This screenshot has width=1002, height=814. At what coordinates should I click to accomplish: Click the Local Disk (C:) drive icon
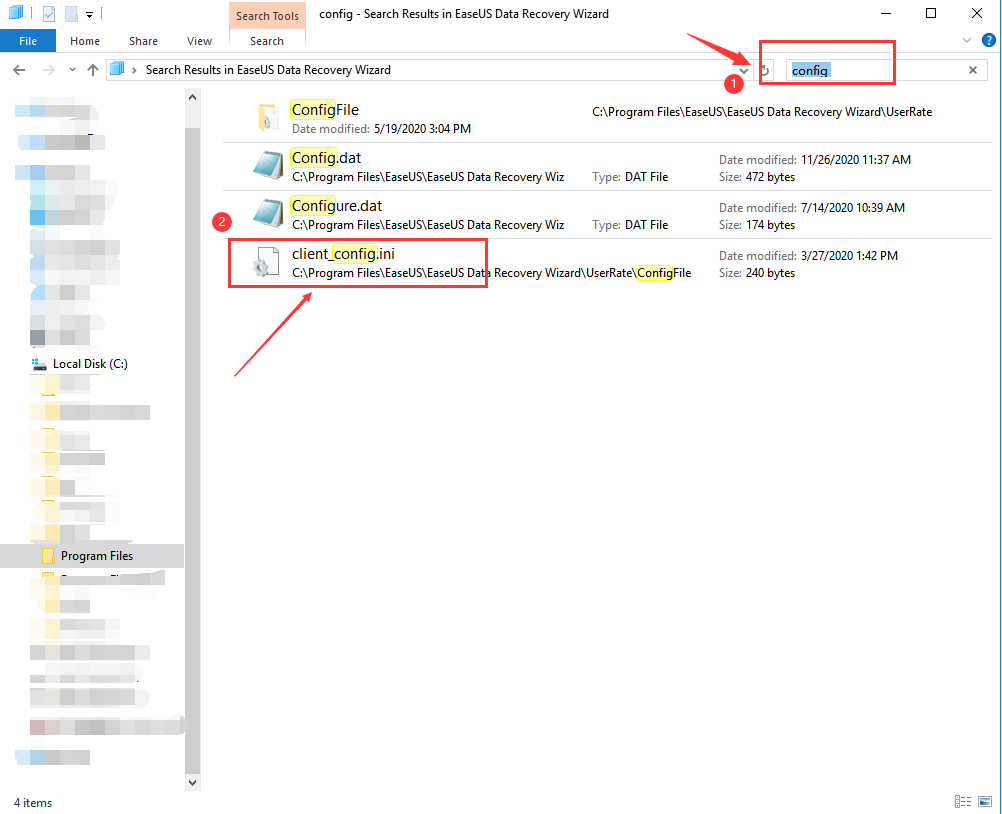tap(40, 364)
